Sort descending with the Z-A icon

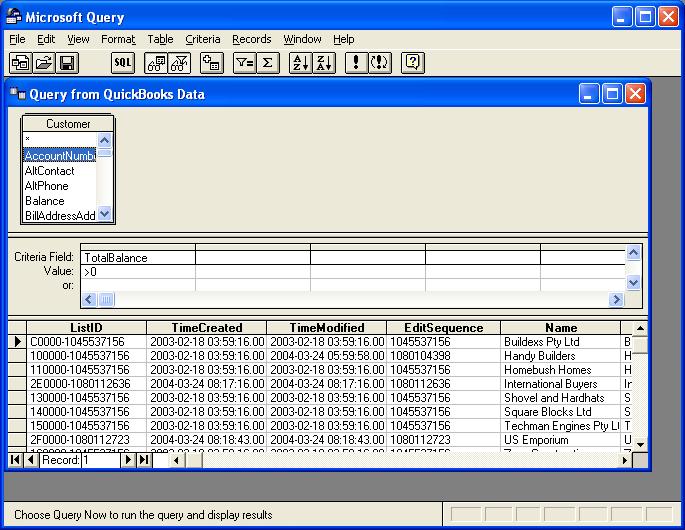(x=323, y=63)
